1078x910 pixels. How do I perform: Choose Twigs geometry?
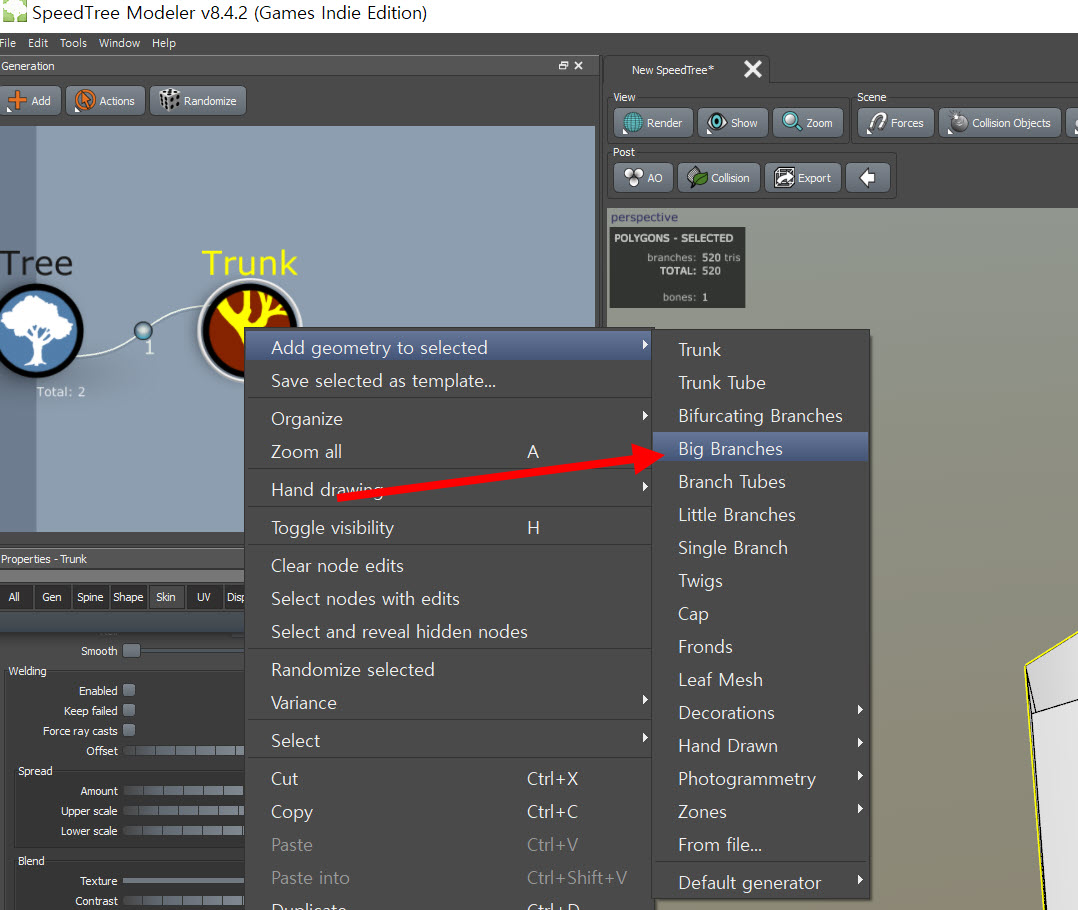pos(760,581)
